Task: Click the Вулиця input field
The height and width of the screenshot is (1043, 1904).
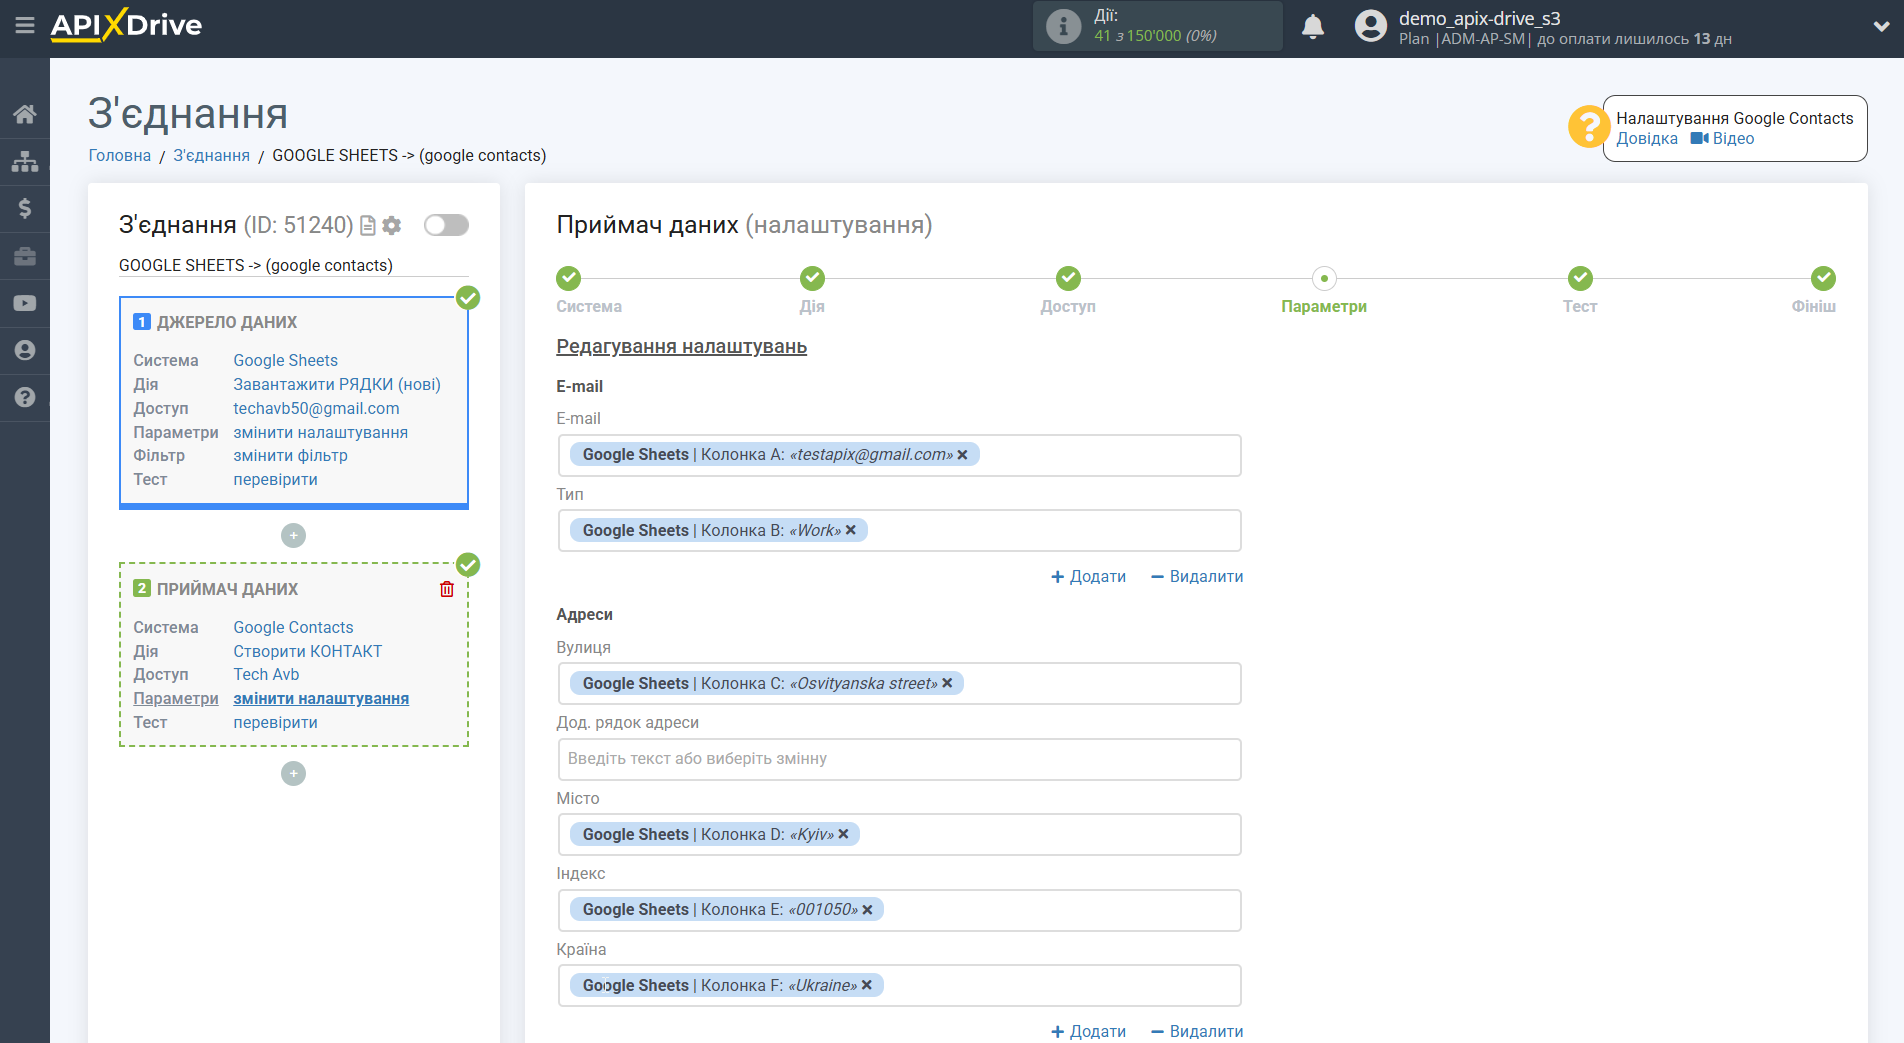Action: (899, 685)
